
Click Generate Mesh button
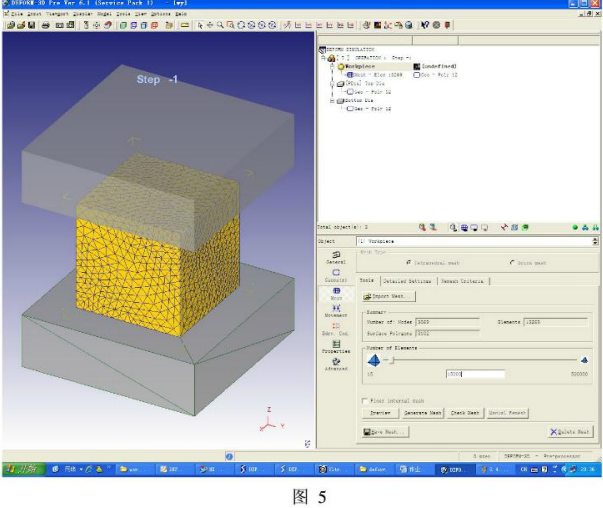coord(423,413)
